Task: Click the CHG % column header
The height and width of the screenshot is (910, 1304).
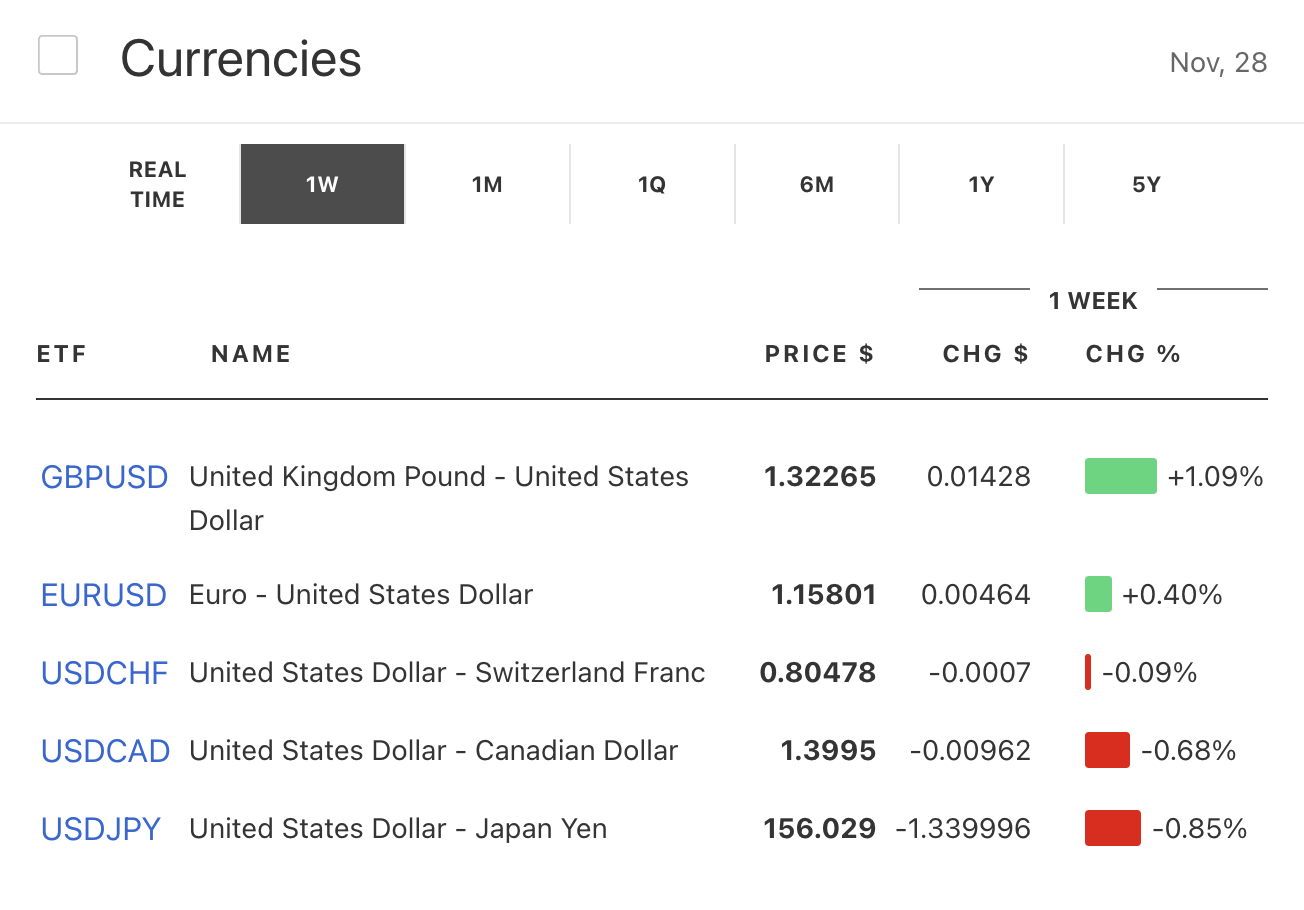Action: click(1133, 354)
